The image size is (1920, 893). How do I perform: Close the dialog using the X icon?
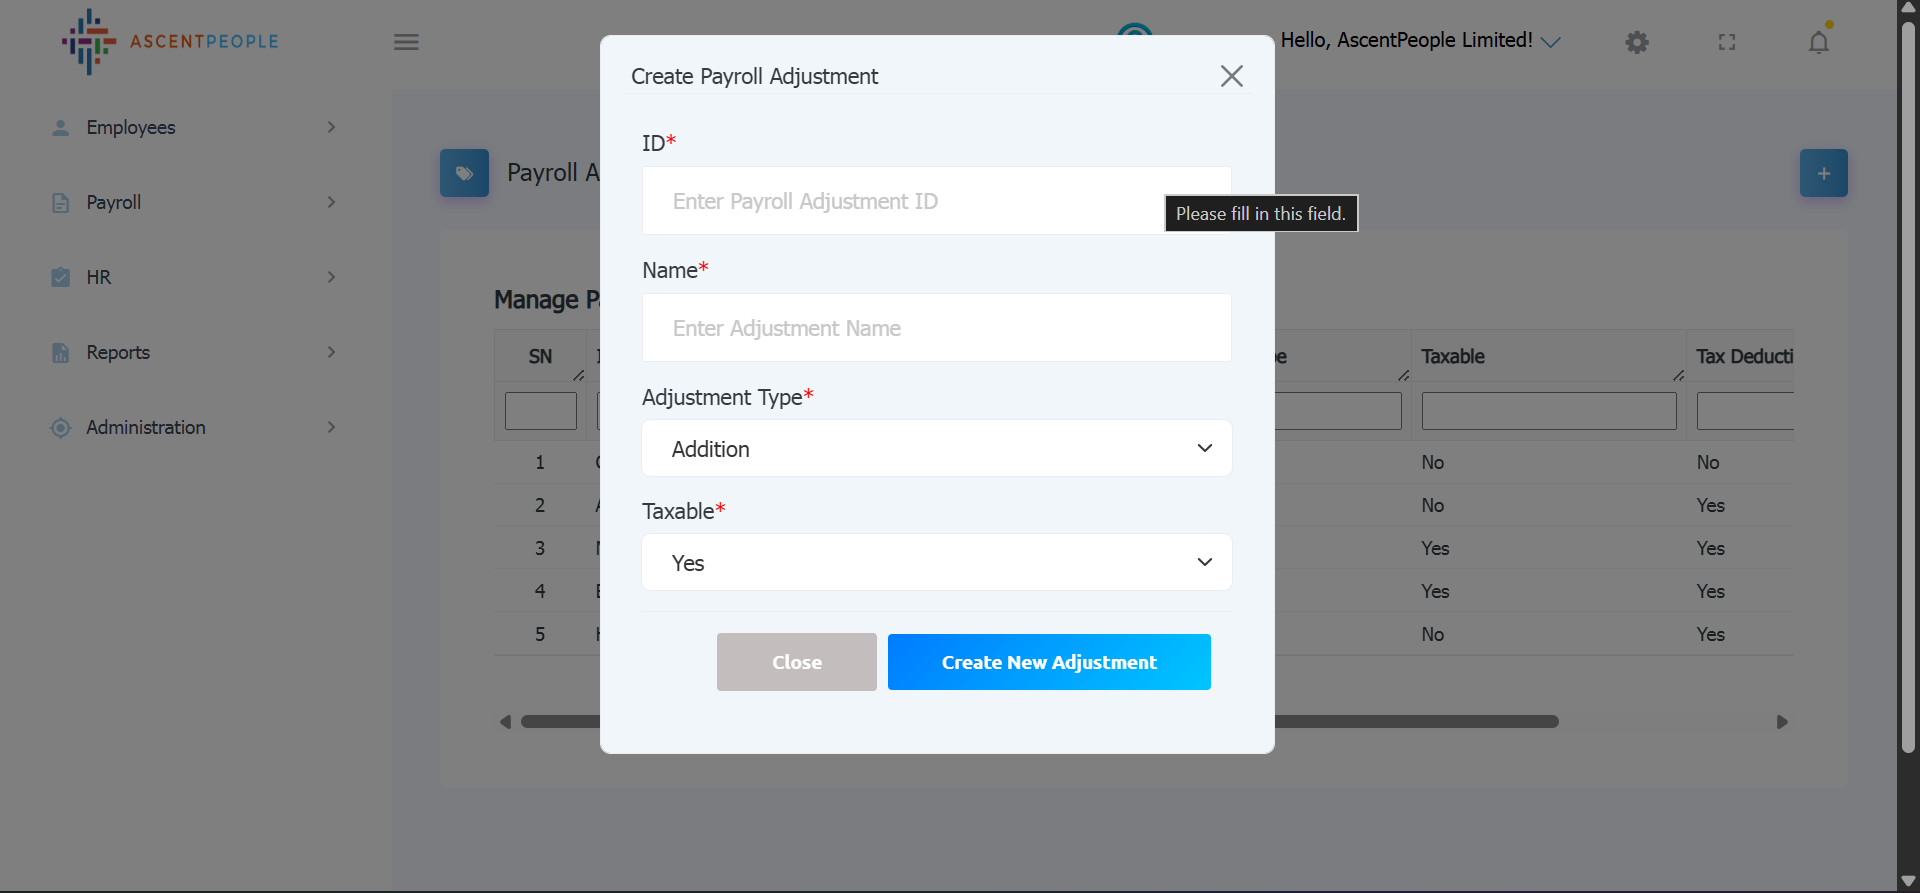coord(1231,76)
